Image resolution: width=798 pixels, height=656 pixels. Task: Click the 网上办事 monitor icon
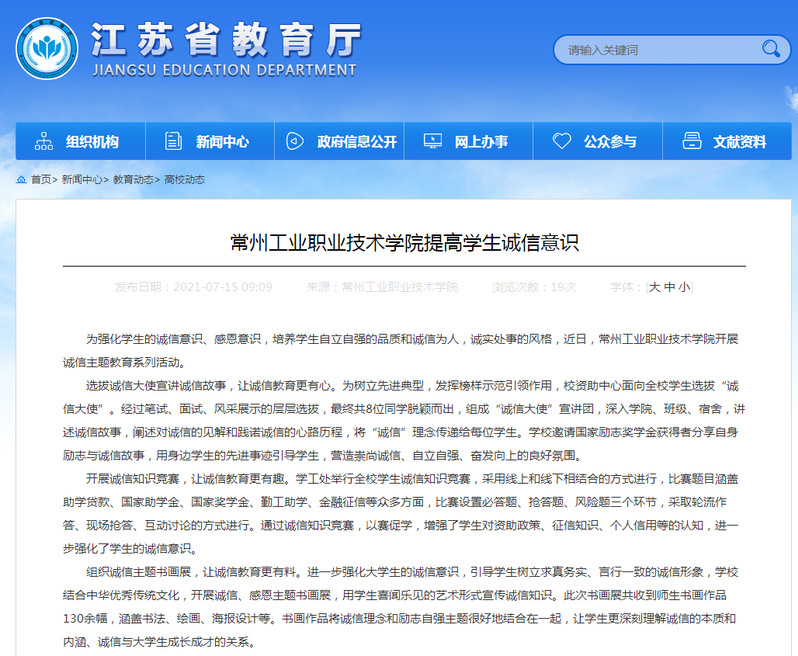coord(432,141)
